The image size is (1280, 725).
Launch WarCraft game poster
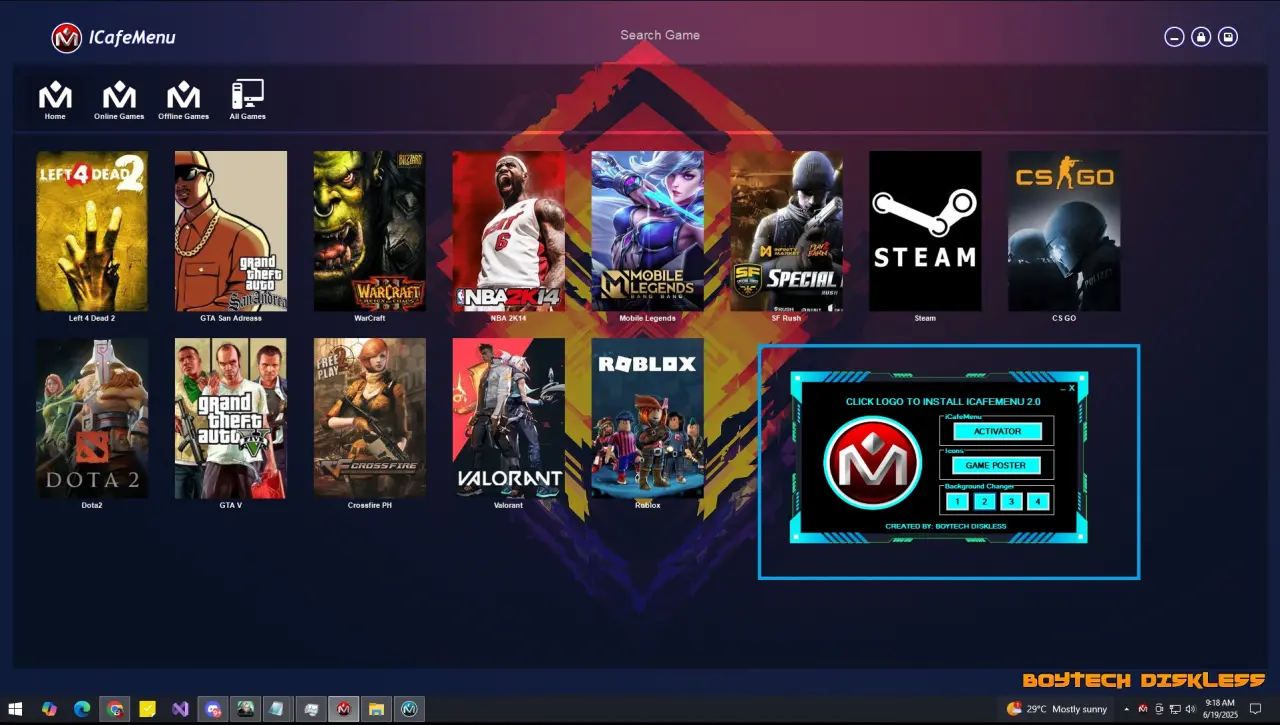click(x=370, y=231)
